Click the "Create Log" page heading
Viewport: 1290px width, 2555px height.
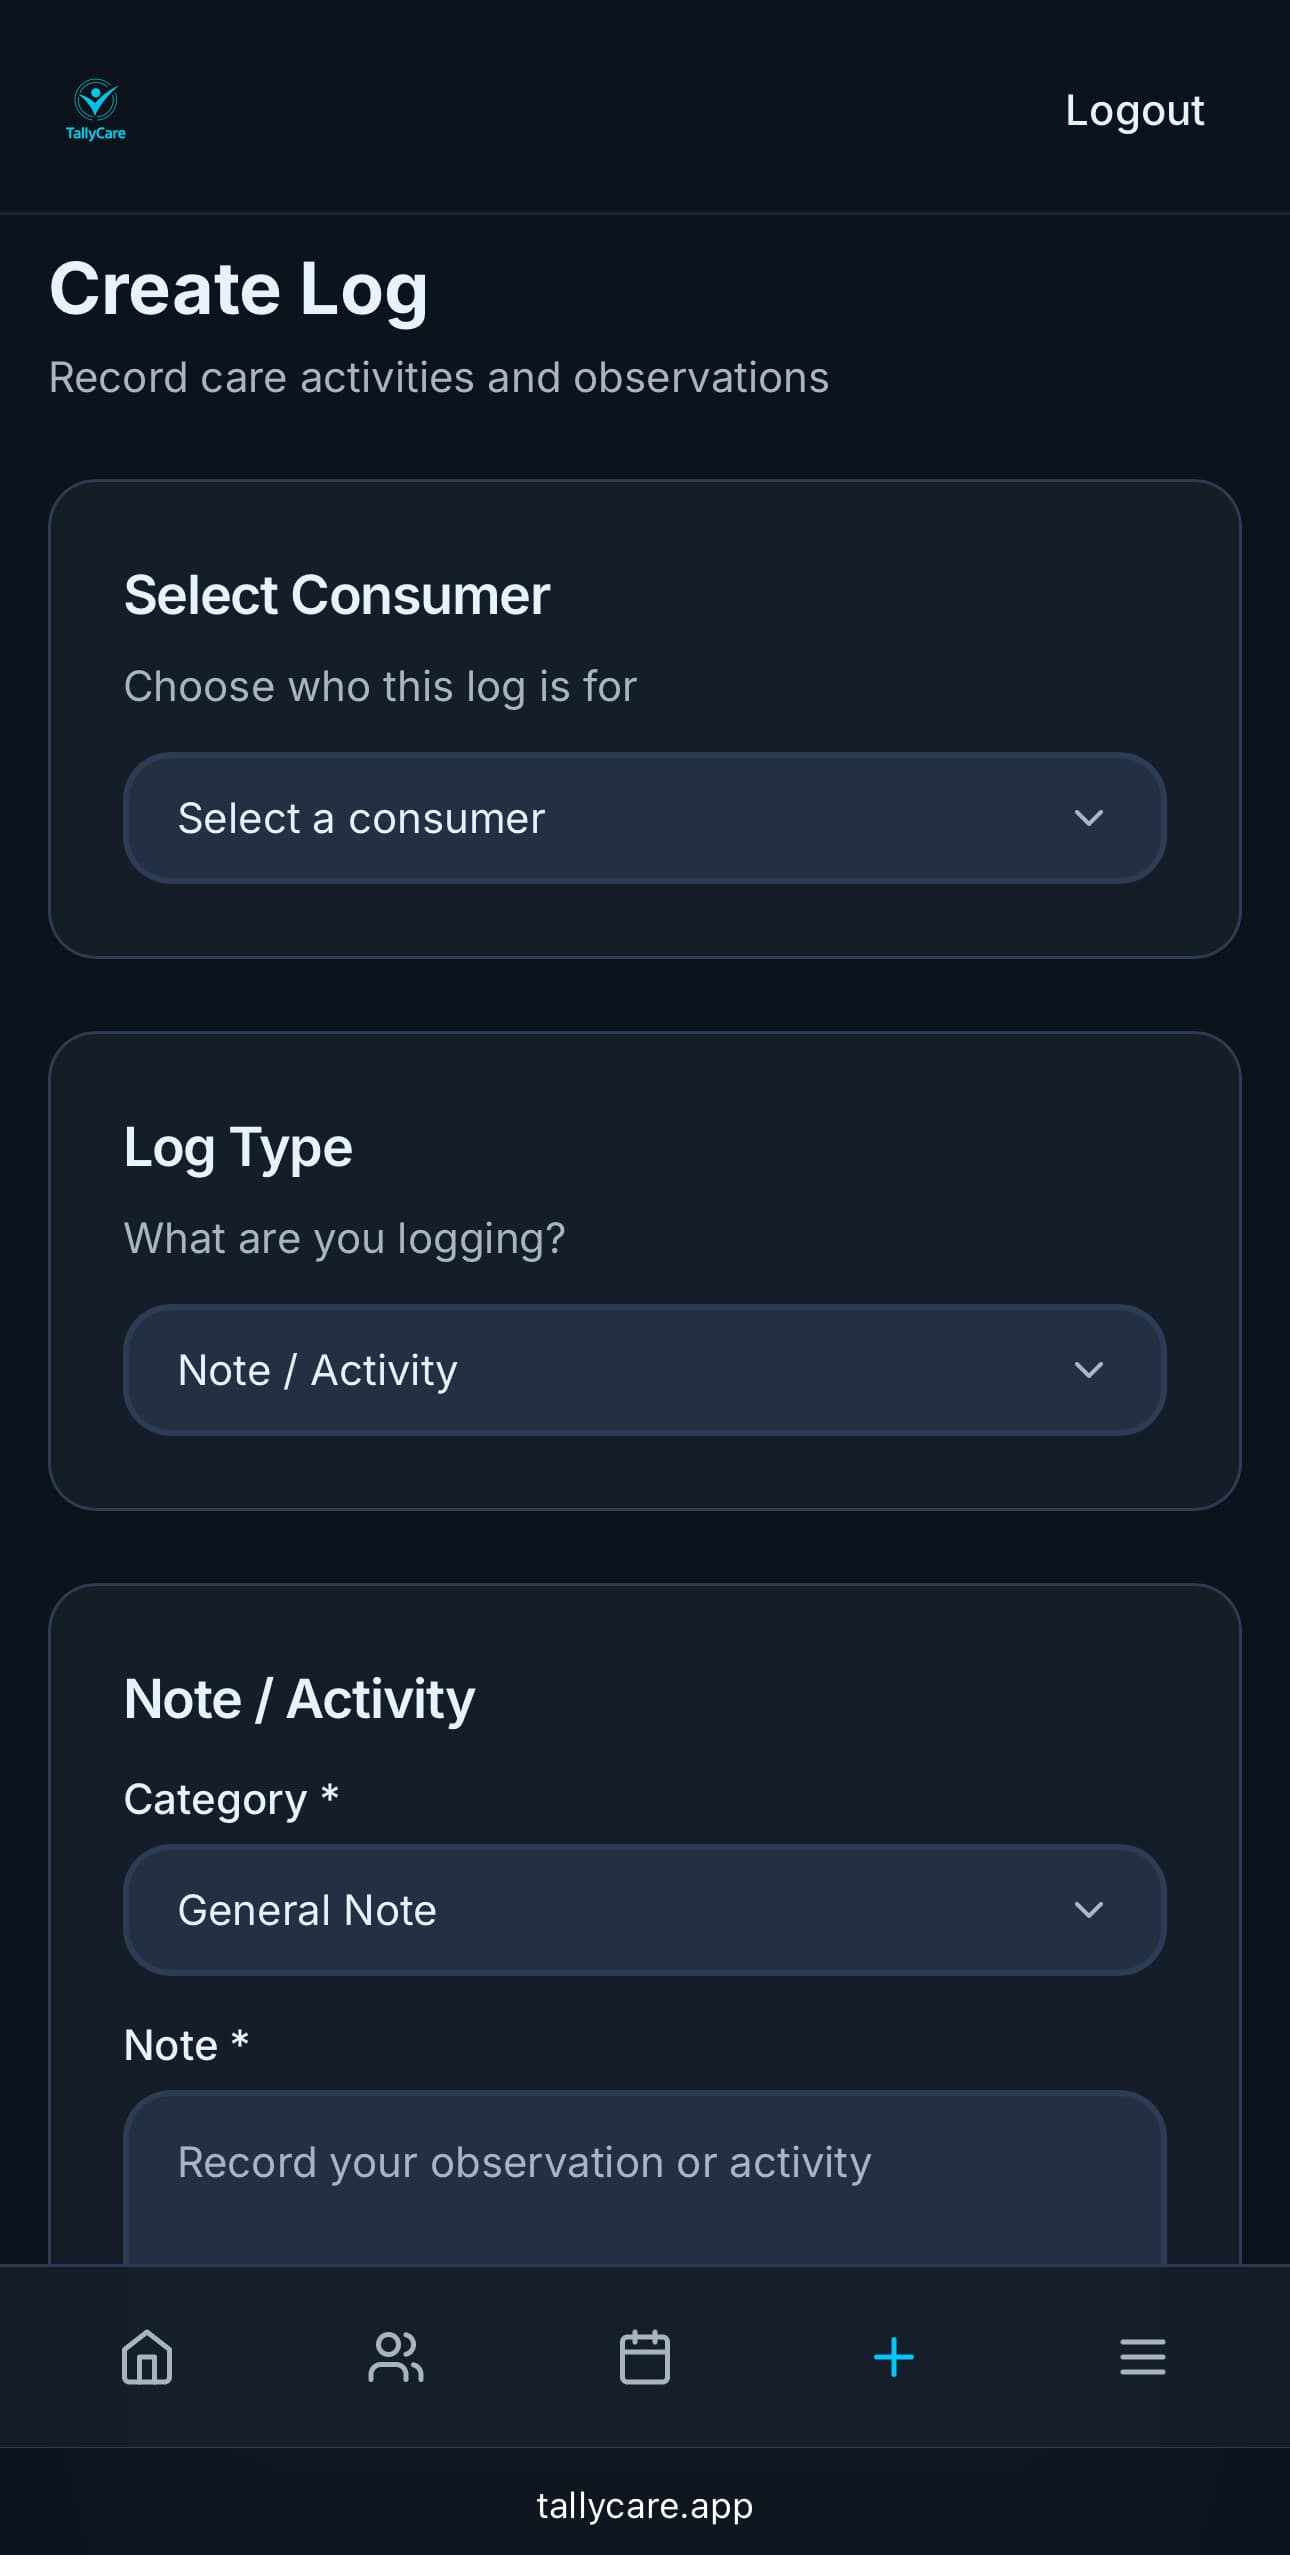239,289
